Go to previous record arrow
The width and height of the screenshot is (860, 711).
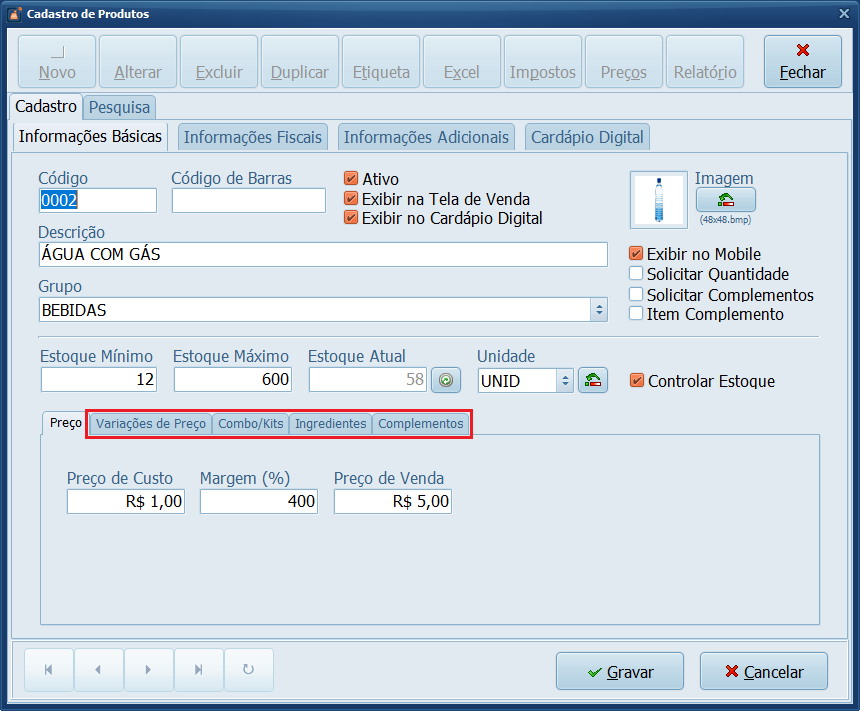[98, 670]
